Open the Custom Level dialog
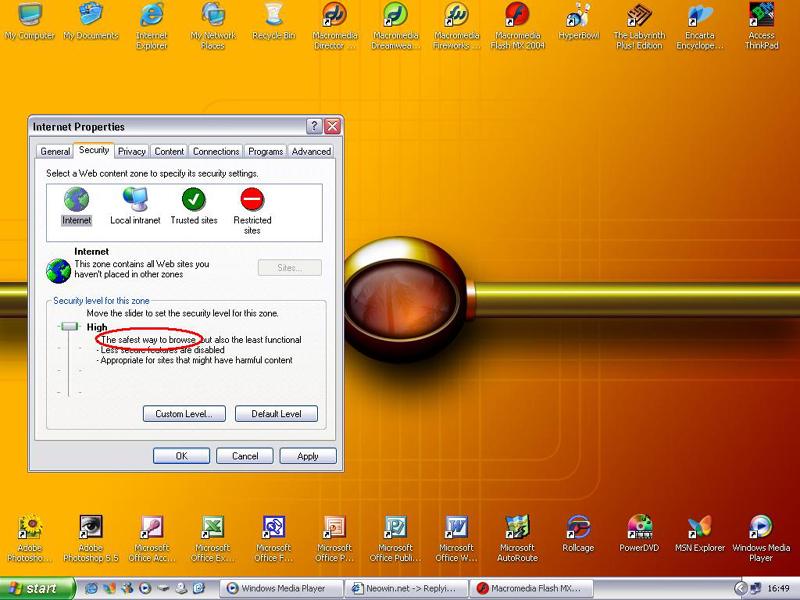The image size is (800, 600). [183, 413]
